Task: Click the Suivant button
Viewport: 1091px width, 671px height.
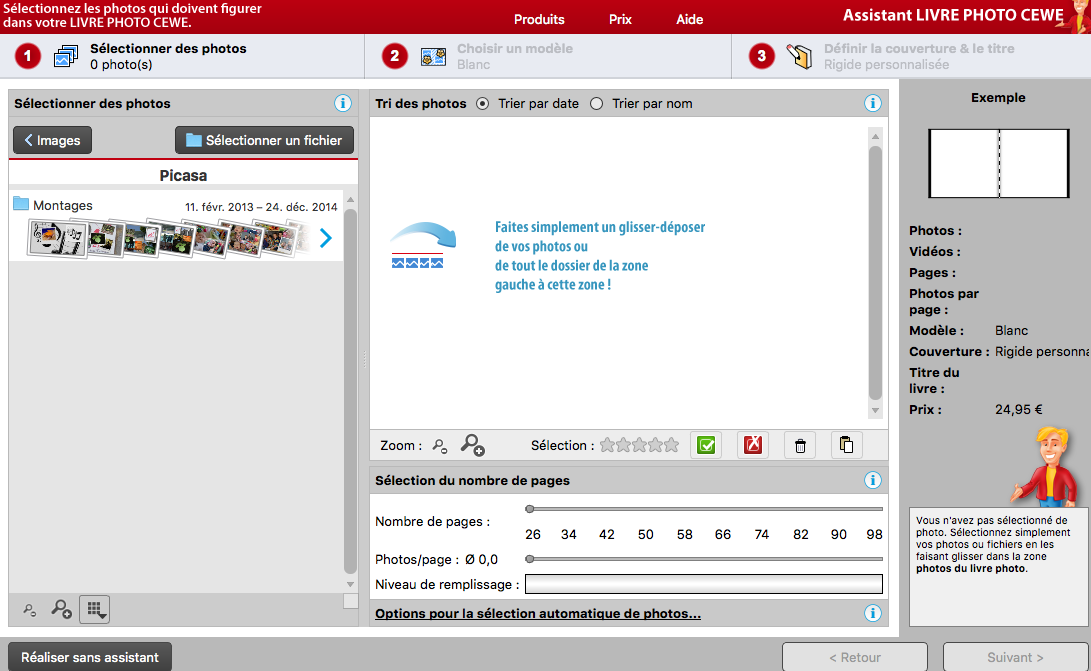Action: [1015, 657]
